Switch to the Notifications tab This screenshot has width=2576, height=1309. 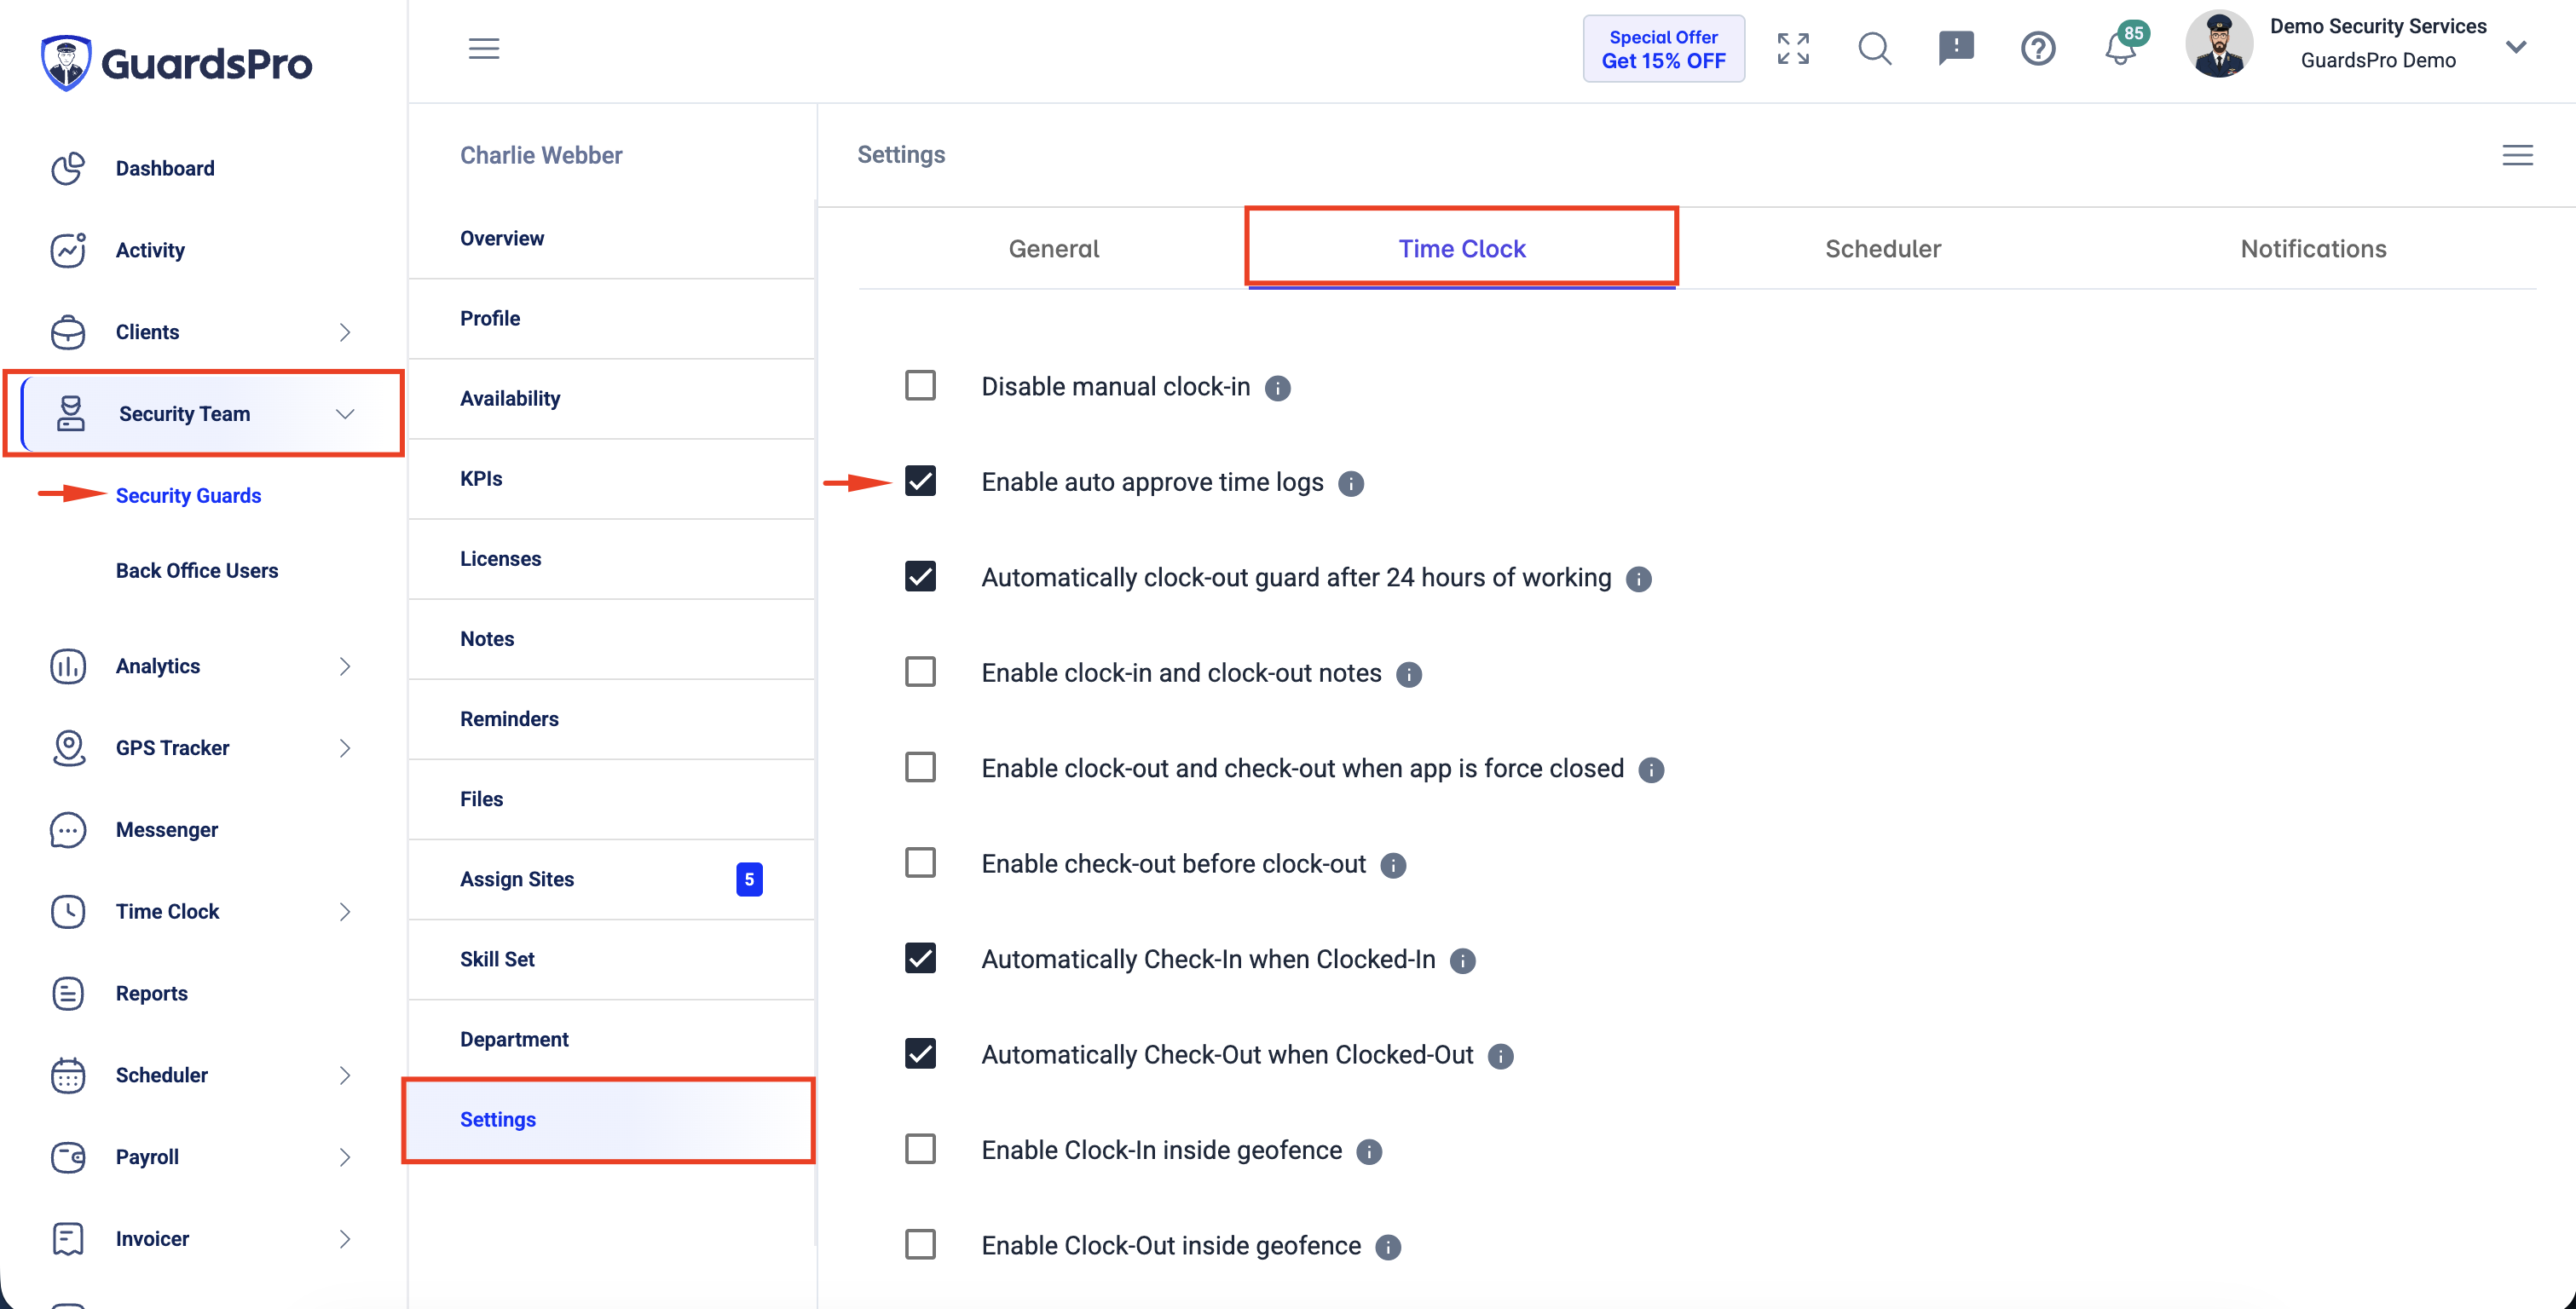tap(2313, 249)
